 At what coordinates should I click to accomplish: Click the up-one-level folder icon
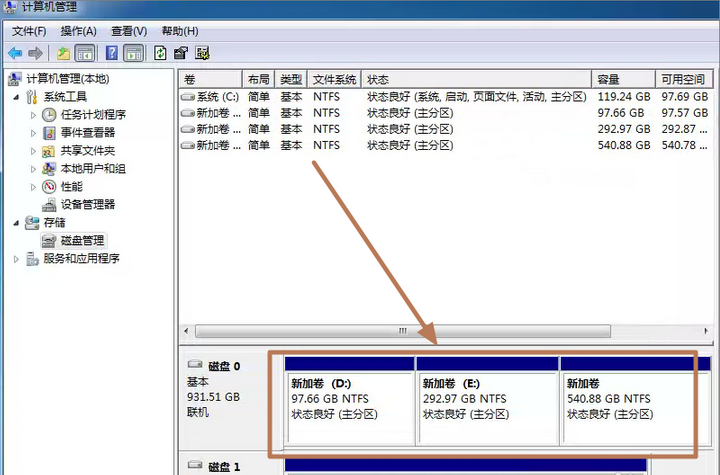63,53
